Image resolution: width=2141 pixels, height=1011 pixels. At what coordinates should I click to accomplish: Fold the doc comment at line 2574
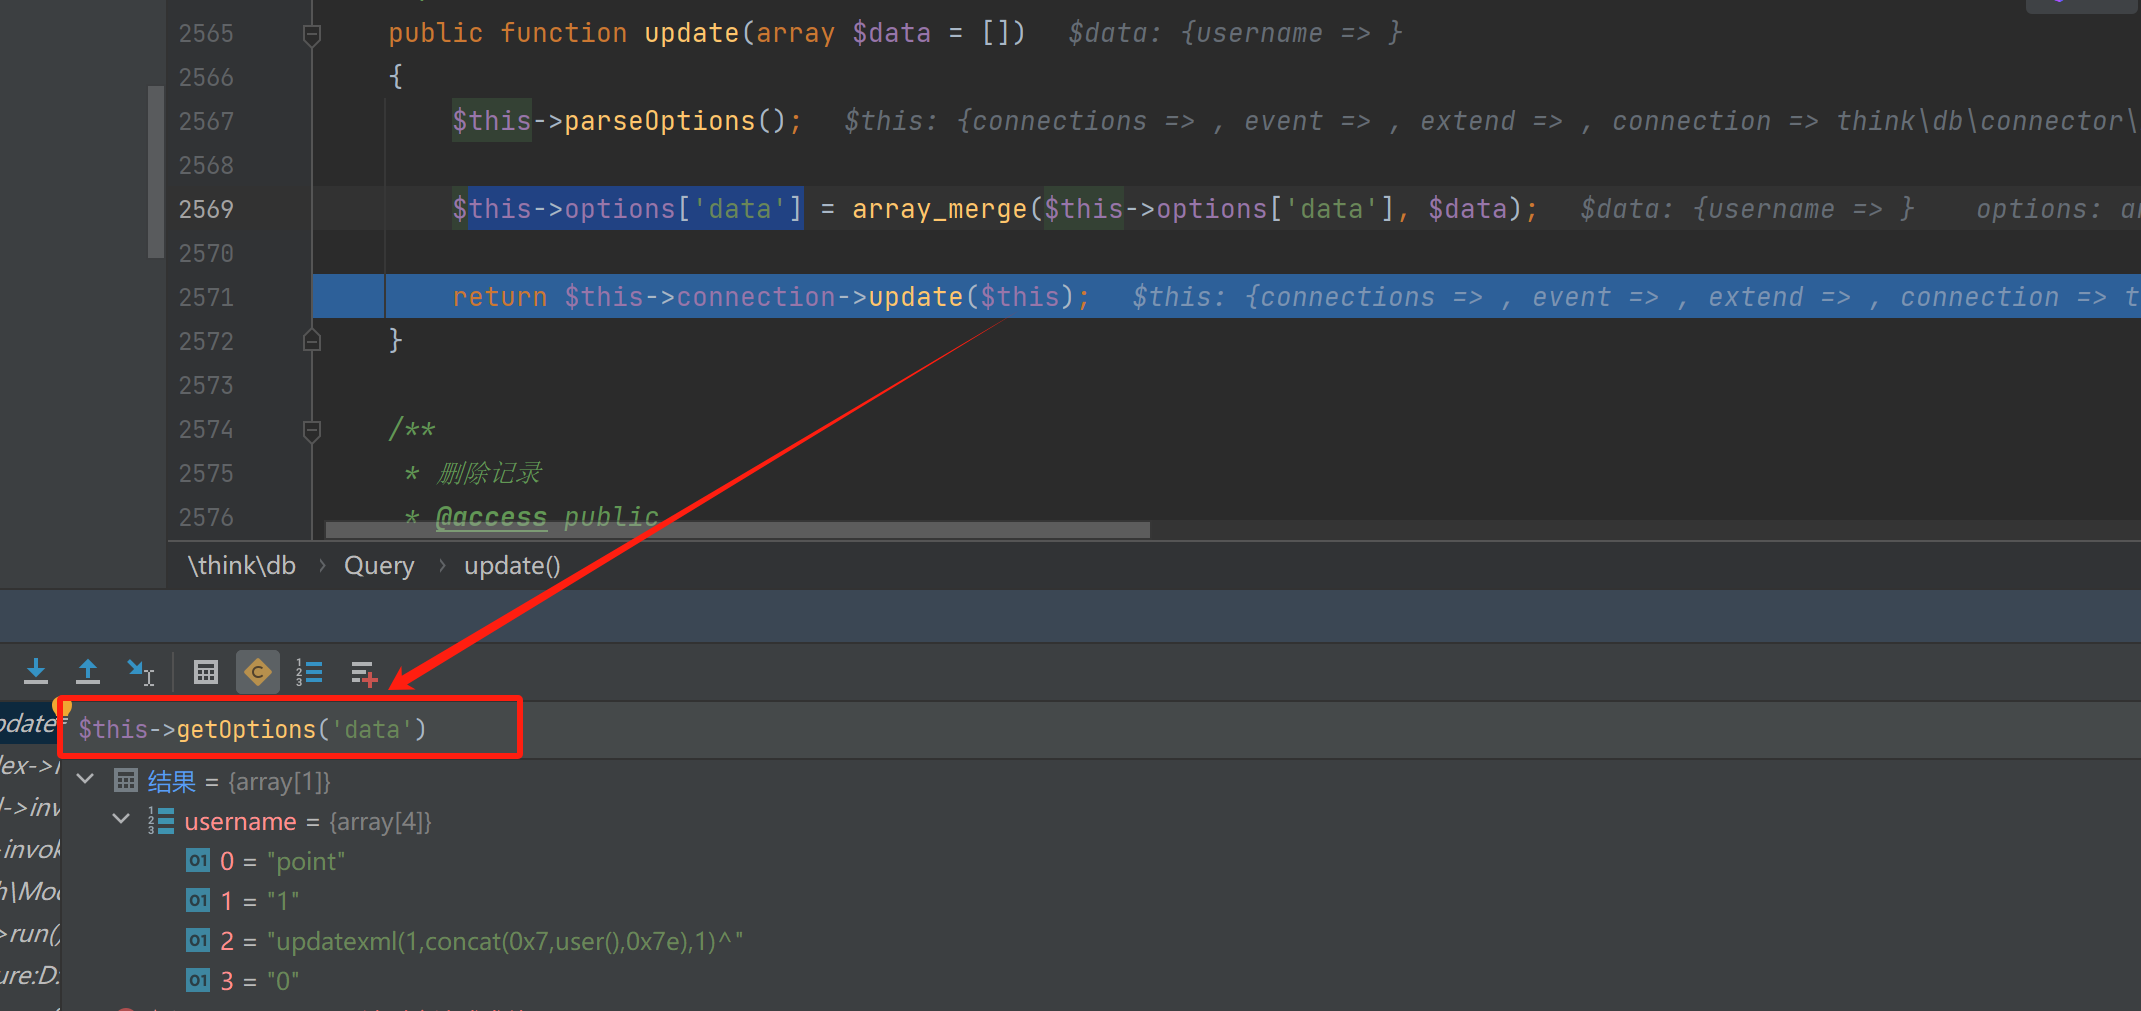[312, 430]
